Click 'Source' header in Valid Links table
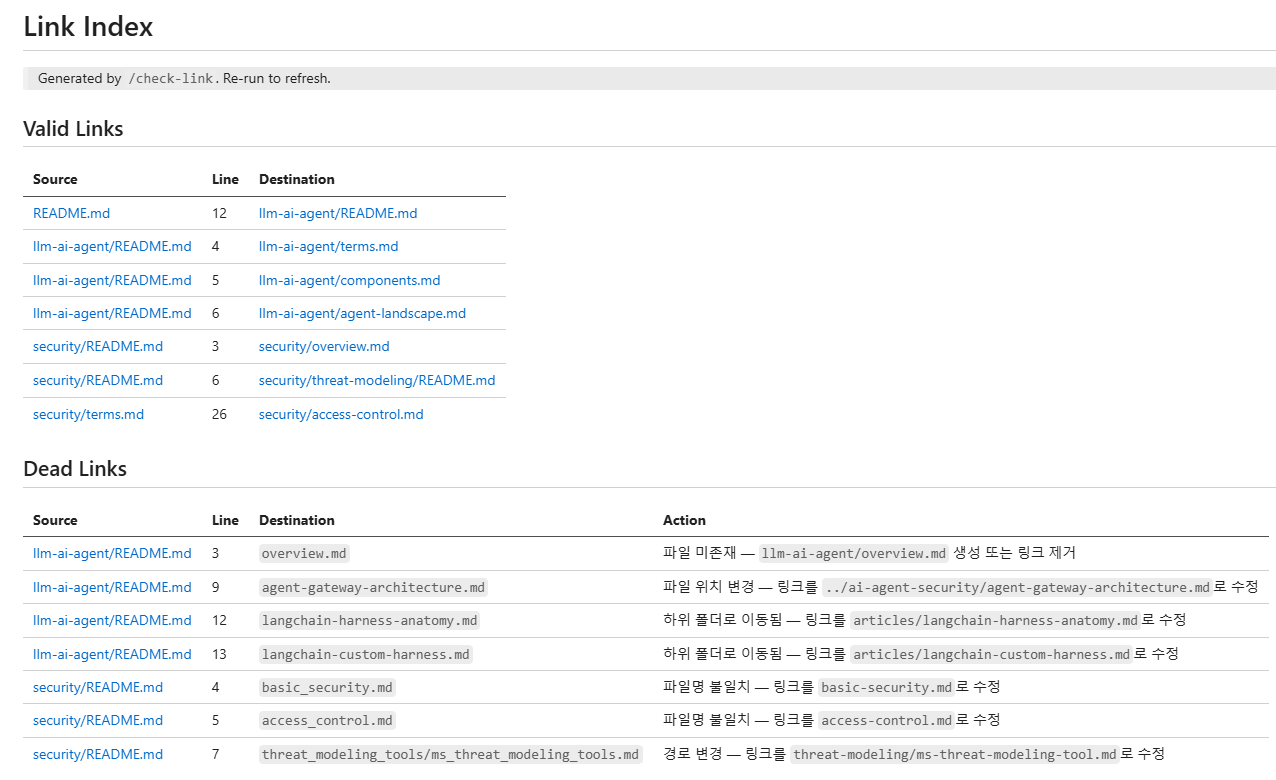 point(55,179)
